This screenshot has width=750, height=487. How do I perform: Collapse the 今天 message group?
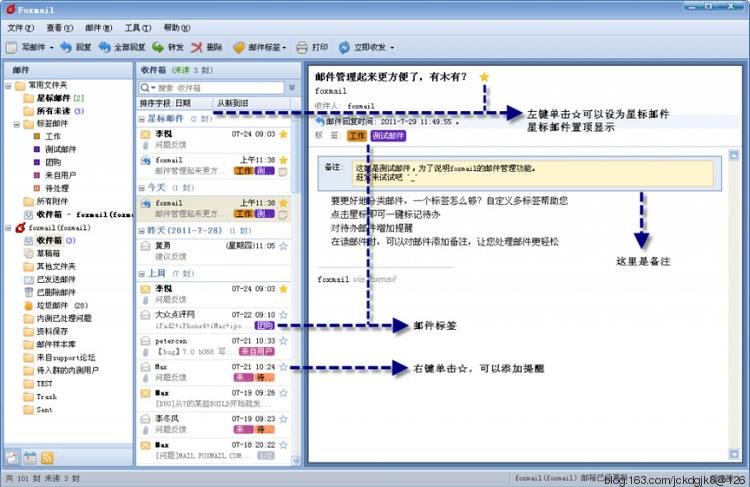[142, 188]
